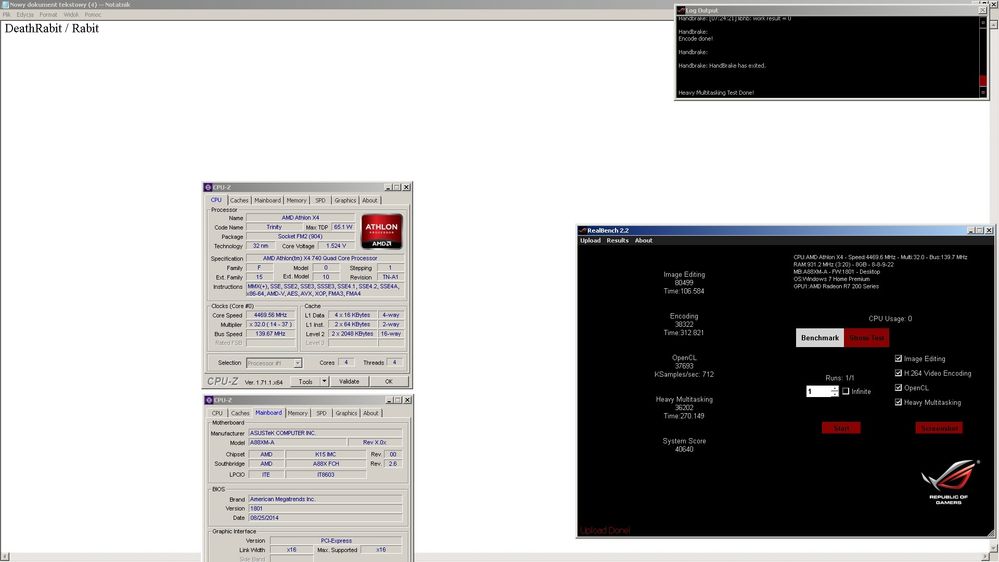The width and height of the screenshot is (999, 562).
Task: Click the RealBench 2.2 title bar icon
Action: point(582,230)
